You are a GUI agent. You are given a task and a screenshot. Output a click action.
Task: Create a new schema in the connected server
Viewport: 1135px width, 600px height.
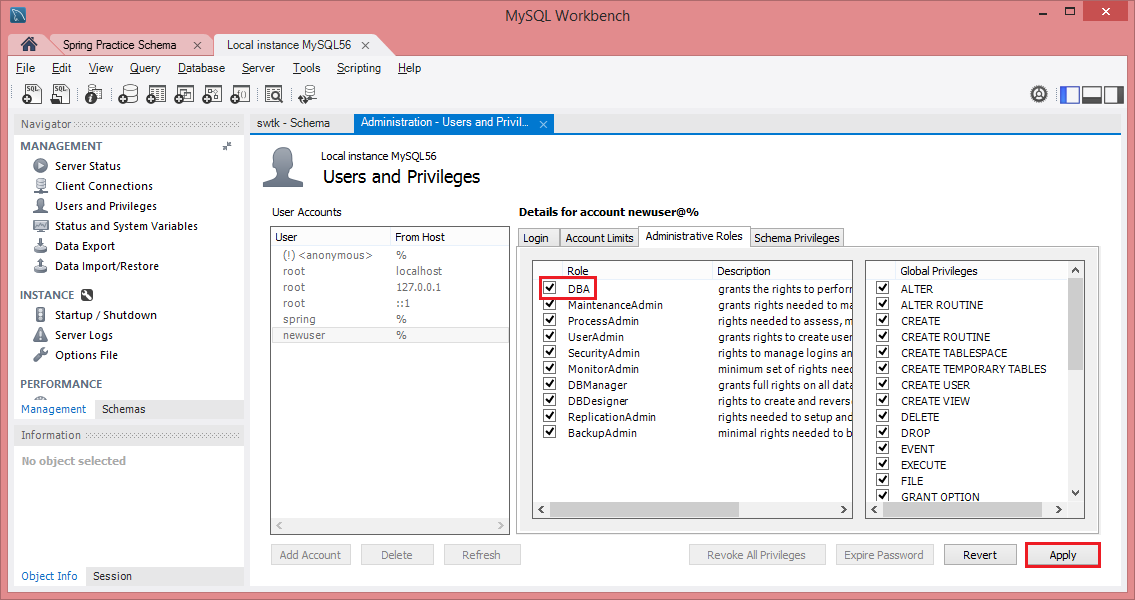tap(128, 93)
